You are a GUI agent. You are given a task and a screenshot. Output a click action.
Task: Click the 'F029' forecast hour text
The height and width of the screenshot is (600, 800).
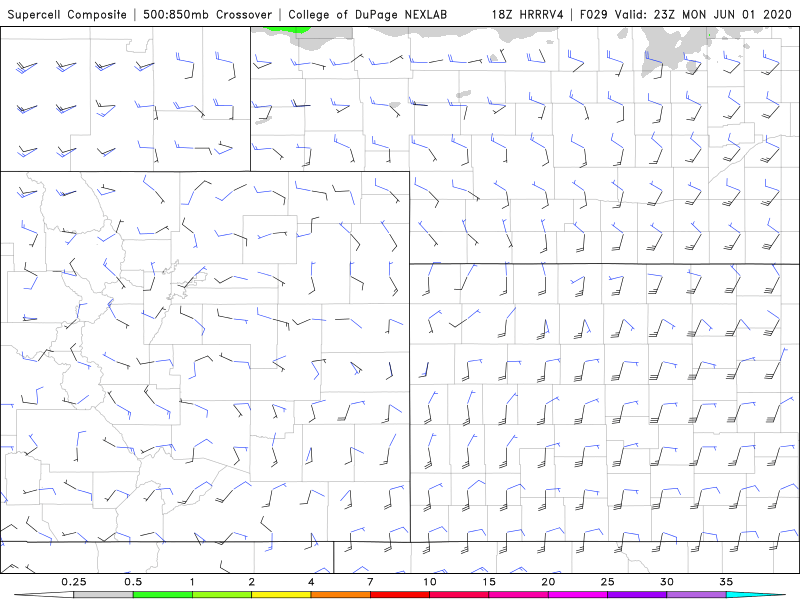coord(594,14)
